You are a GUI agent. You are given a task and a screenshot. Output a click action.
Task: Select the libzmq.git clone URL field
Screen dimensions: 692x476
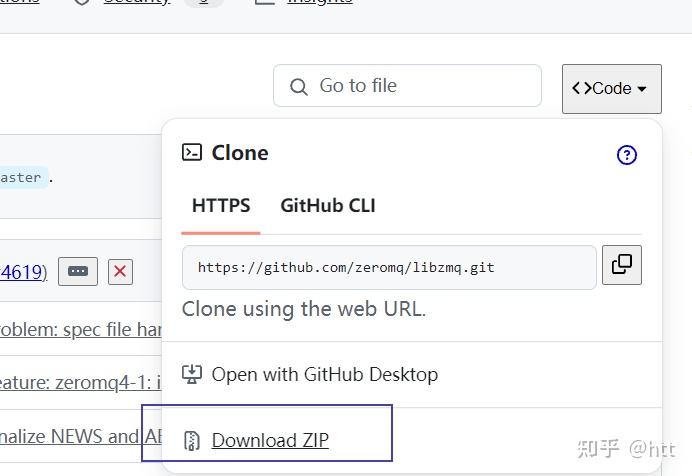coord(389,267)
